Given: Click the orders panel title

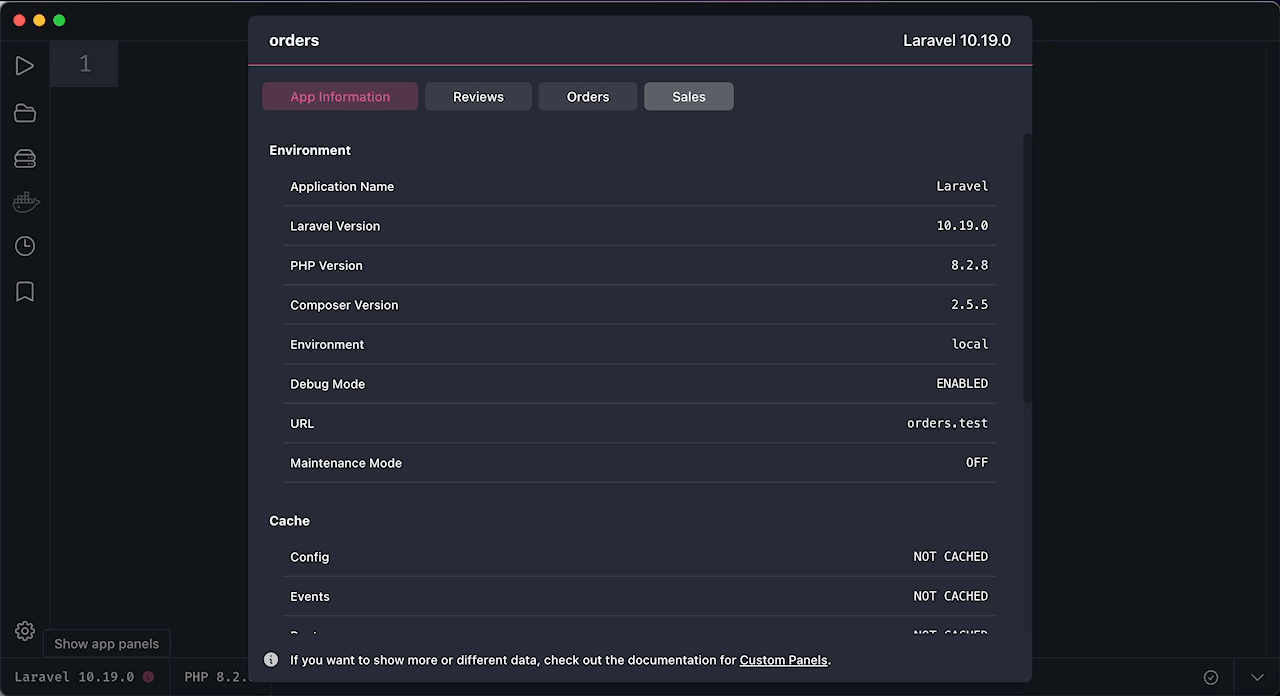Looking at the screenshot, I should 294,41.
